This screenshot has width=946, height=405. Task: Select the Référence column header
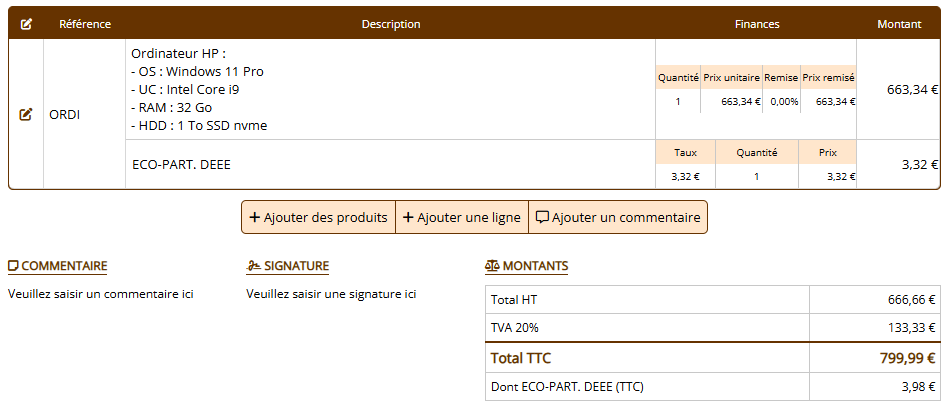(85, 24)
